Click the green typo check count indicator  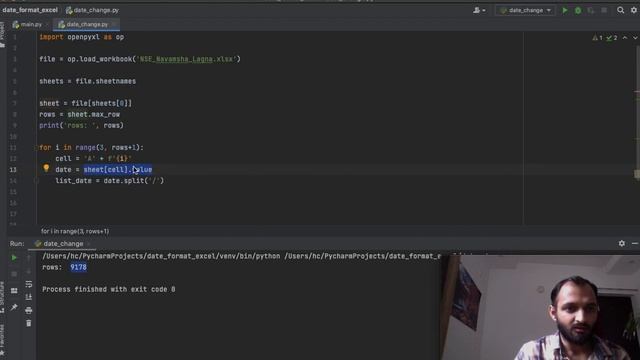tap(612, 38)
